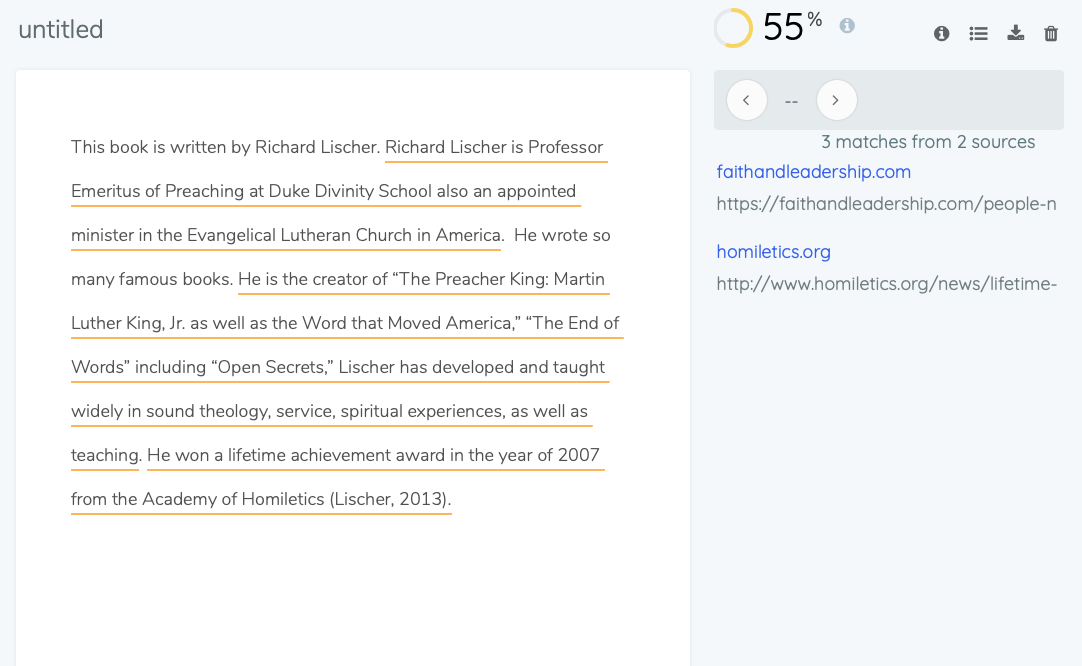Open the faithandleadership.com source link
This screenshot has width=1082, height=666.
click(x=814, y=172)
